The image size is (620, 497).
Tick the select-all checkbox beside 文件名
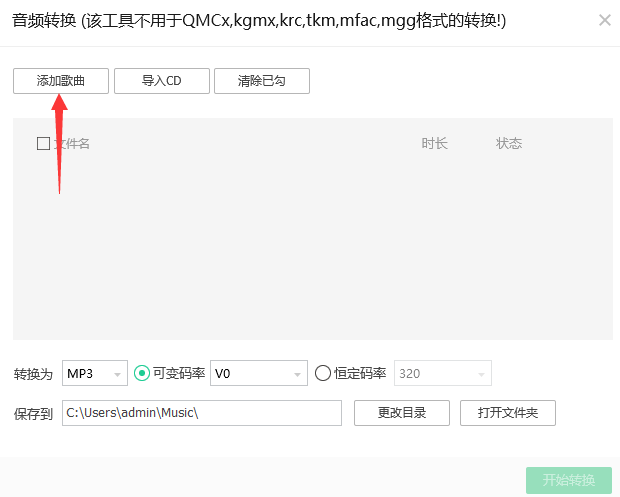pyautogui.click(x=43, y=144)
